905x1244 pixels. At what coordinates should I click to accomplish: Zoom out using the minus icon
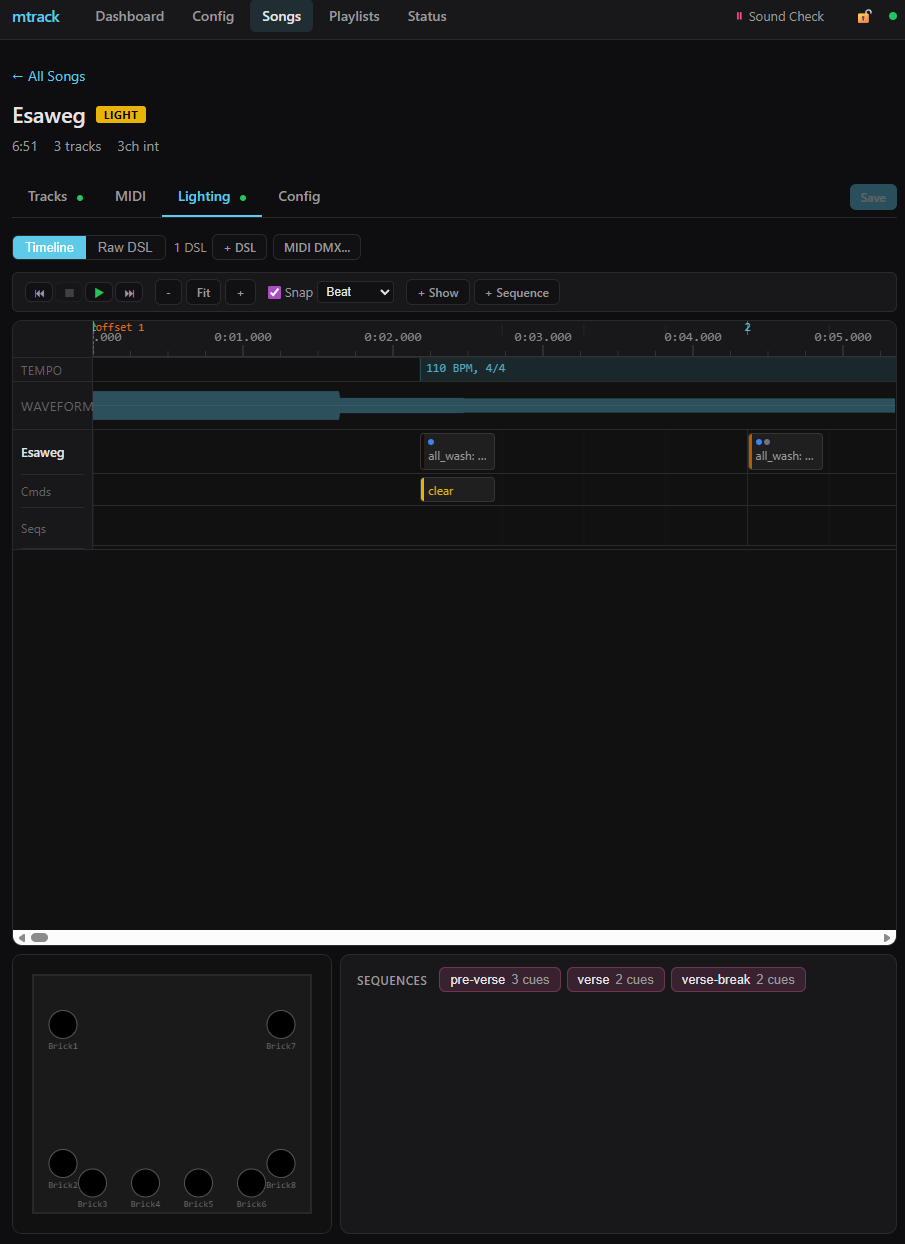(167, 292)
